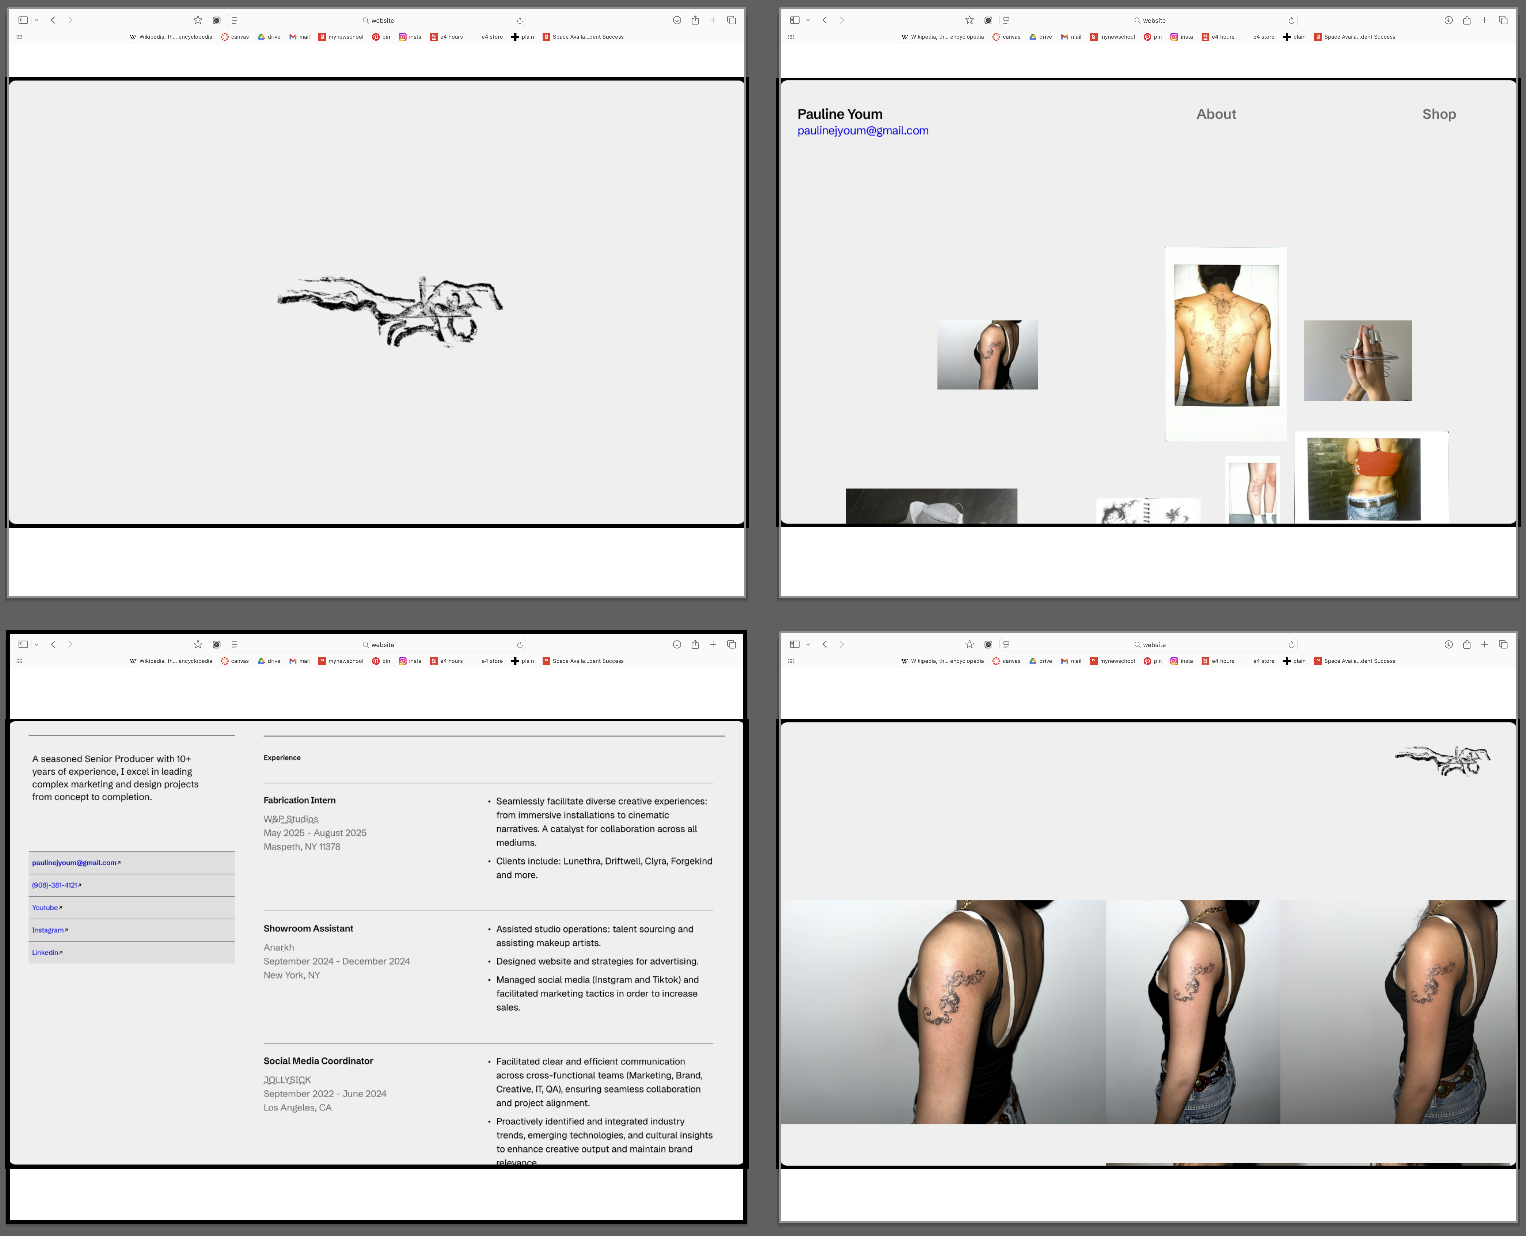Open the plan bookmark in the arm tattoo gallery frame
The height and width of the screenshot is (1236, 1526).
pos(1293,661)
